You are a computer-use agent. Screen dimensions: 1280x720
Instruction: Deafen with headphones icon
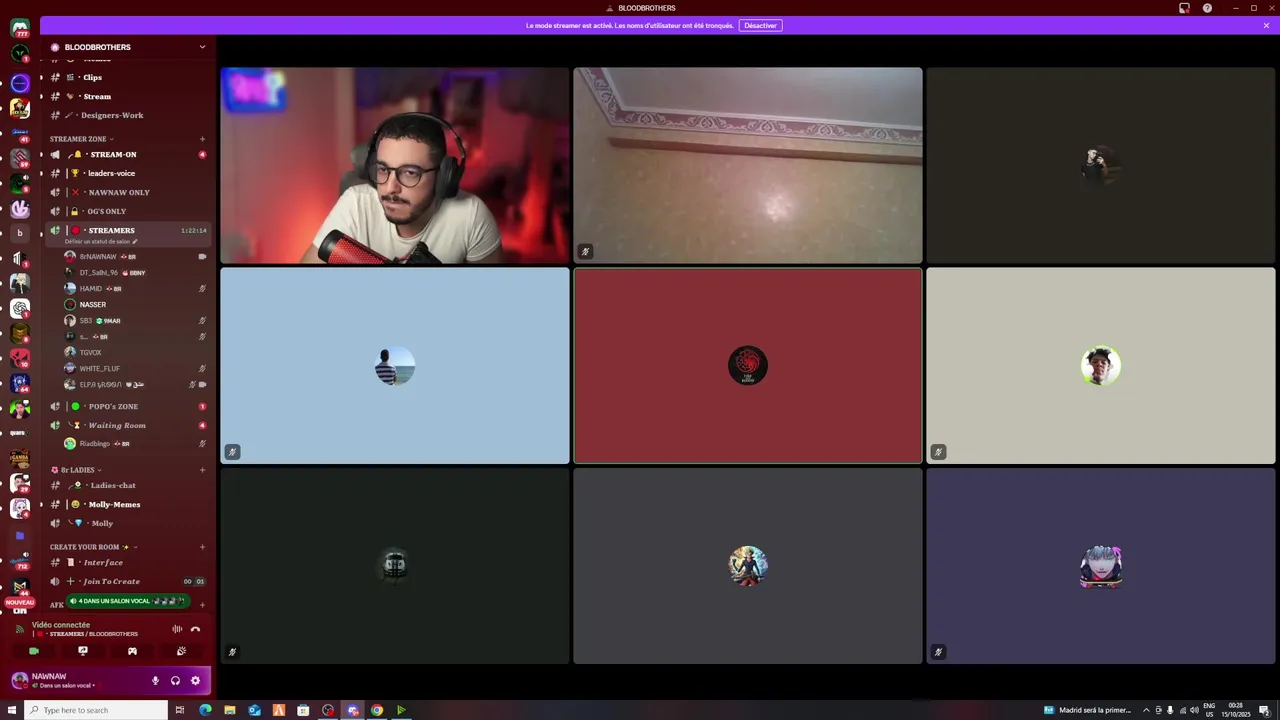click(175, 680)
